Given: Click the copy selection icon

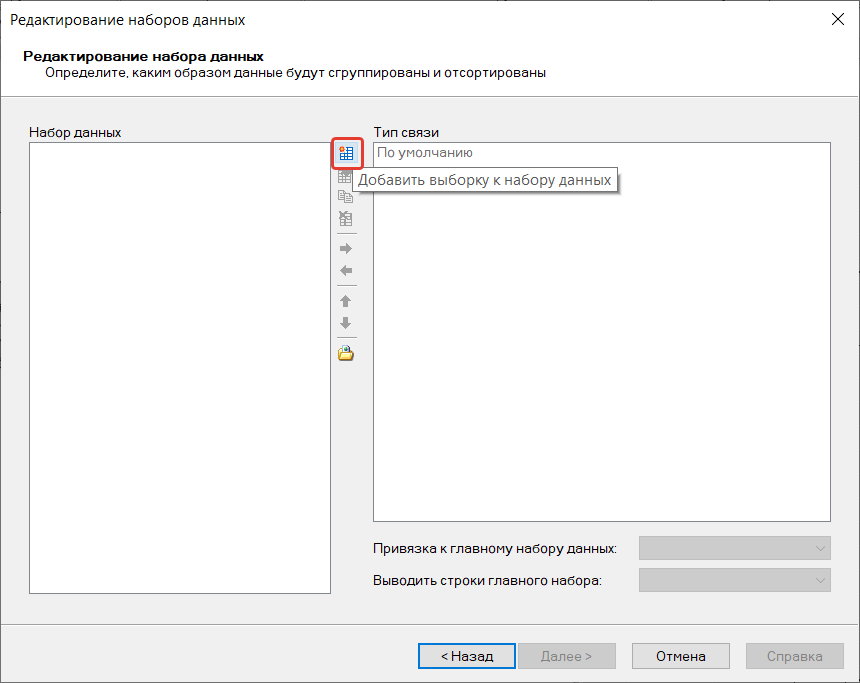Looking at the screenshot, I should coord(346,197).
